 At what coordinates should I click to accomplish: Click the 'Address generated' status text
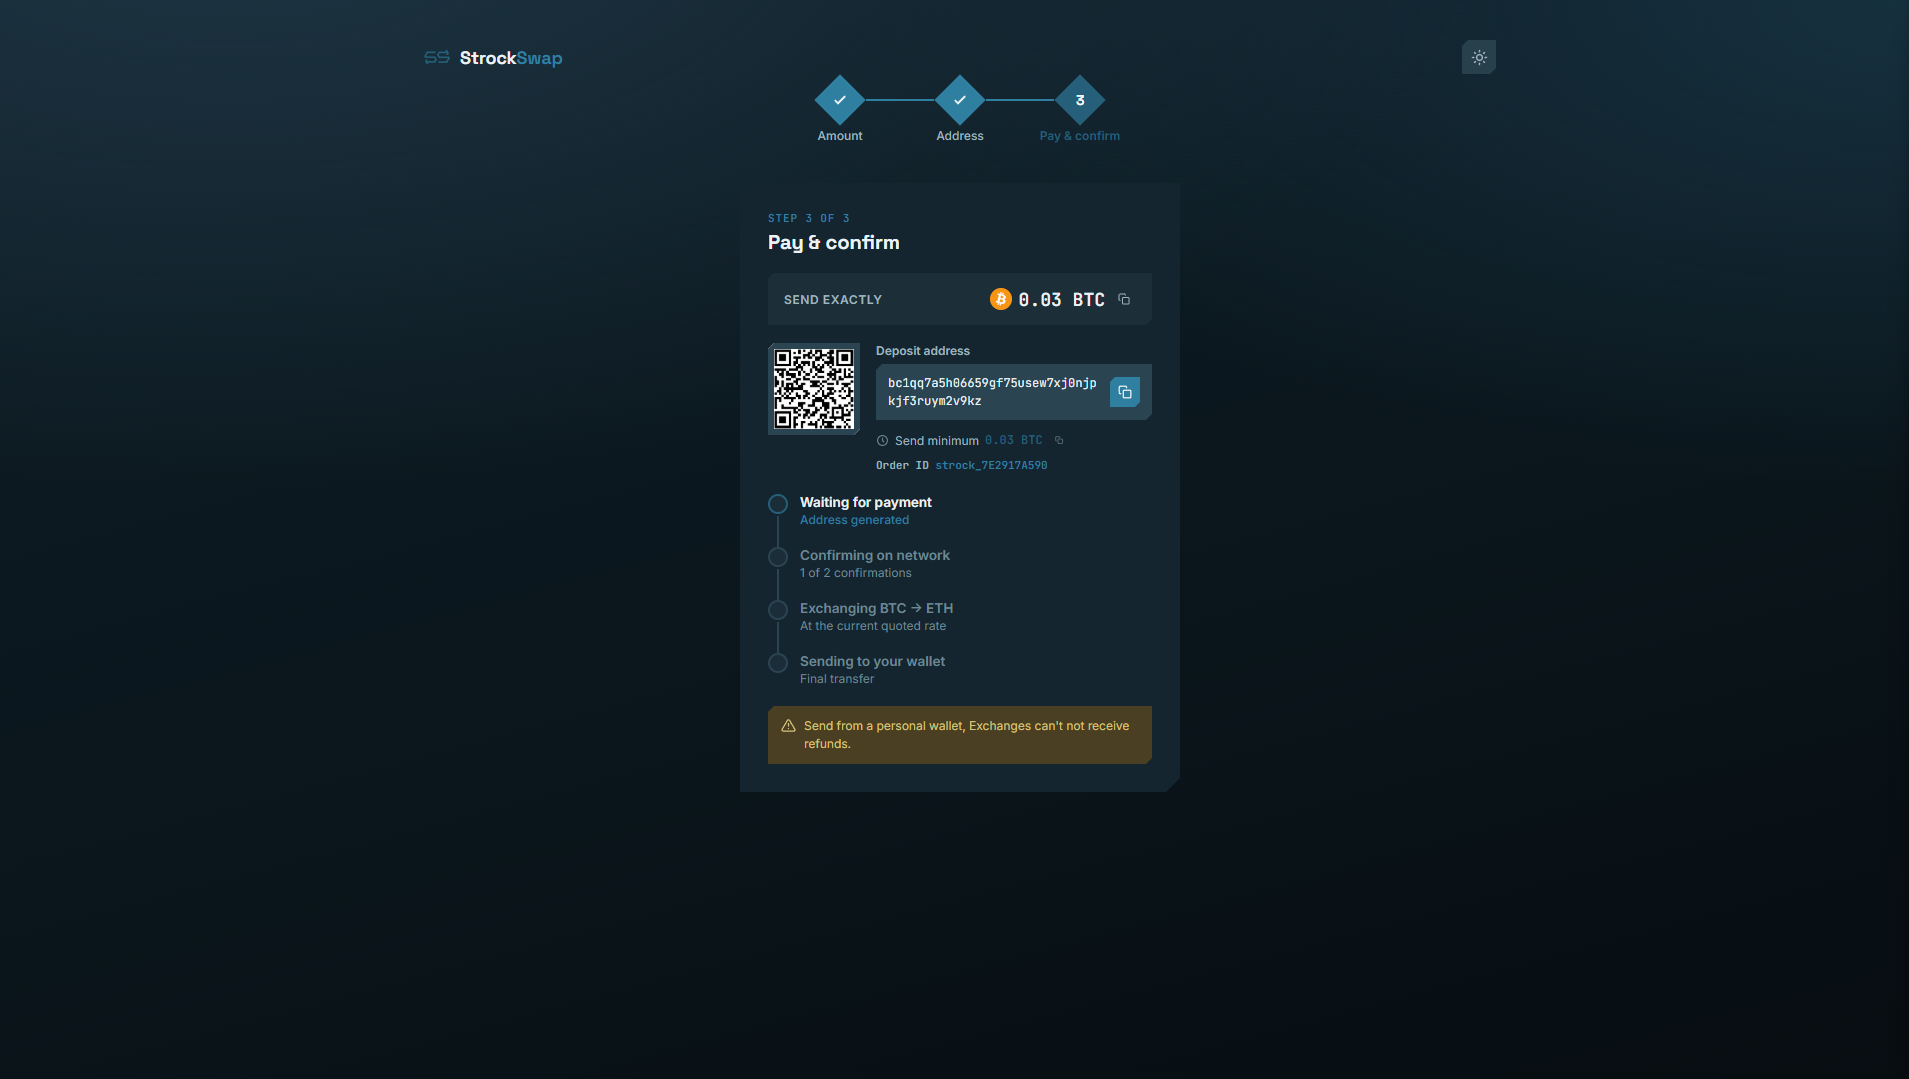tap(854, 520)
